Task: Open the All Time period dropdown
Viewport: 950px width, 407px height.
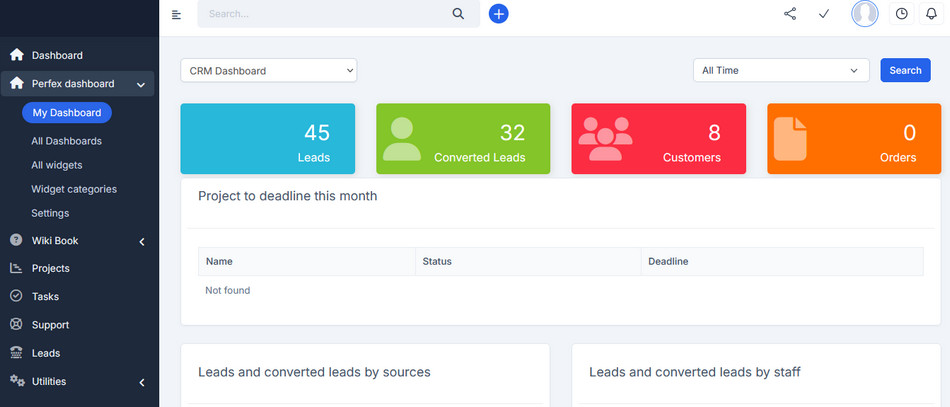Action: pos(781,70)
